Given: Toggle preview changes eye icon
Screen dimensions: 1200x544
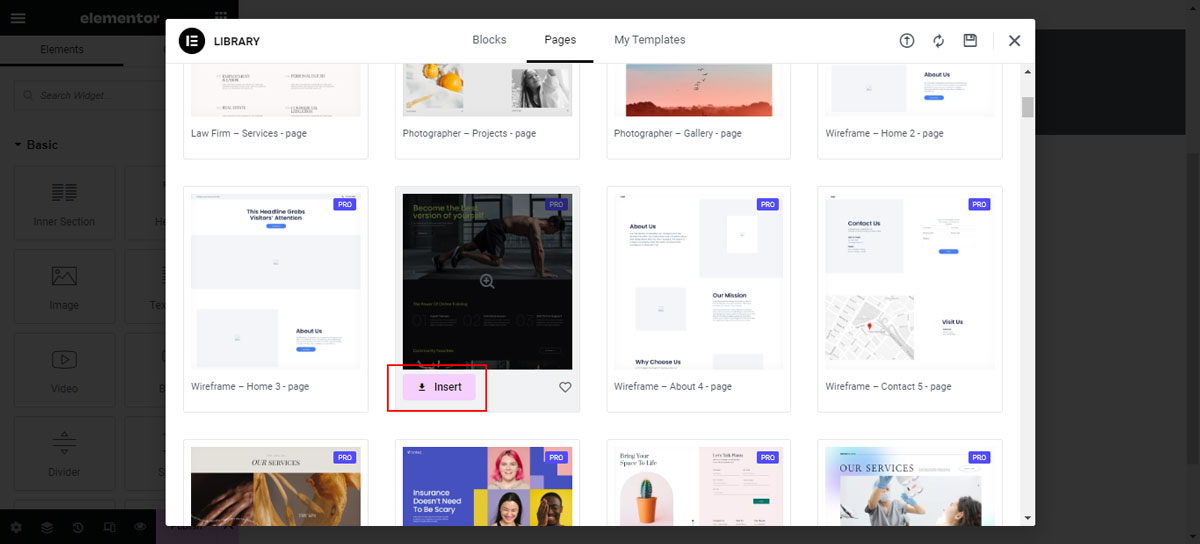Looking at the screenshot, I should tap(140, 527).
